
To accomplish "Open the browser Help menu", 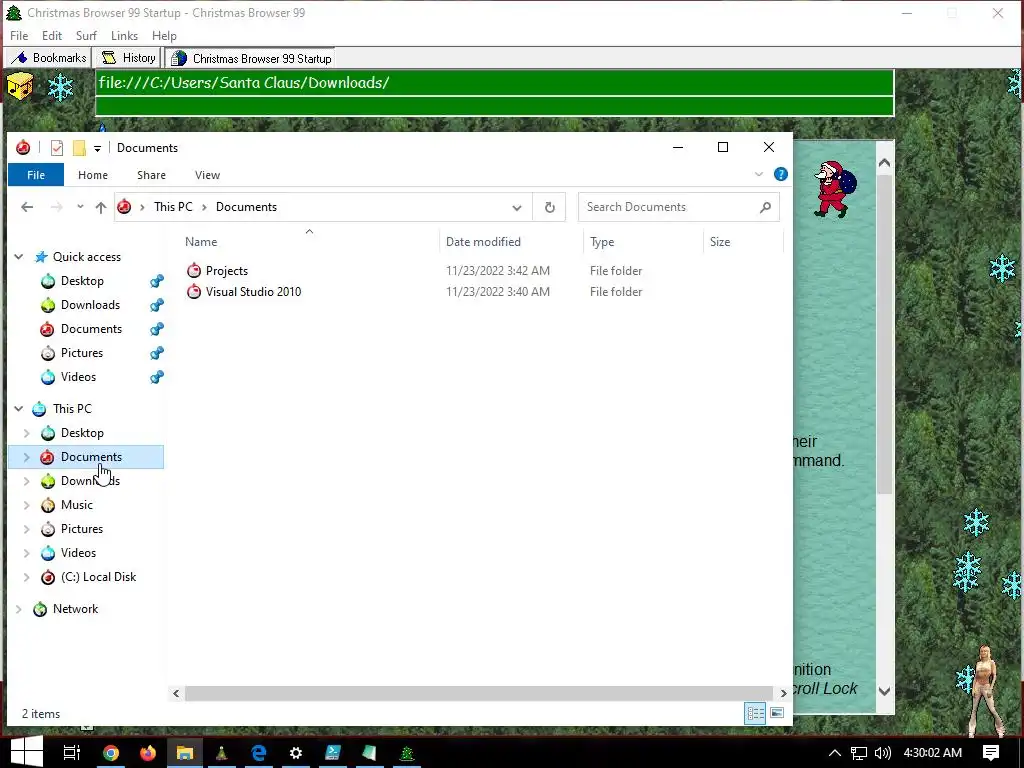I will click(x=164, y=36).
